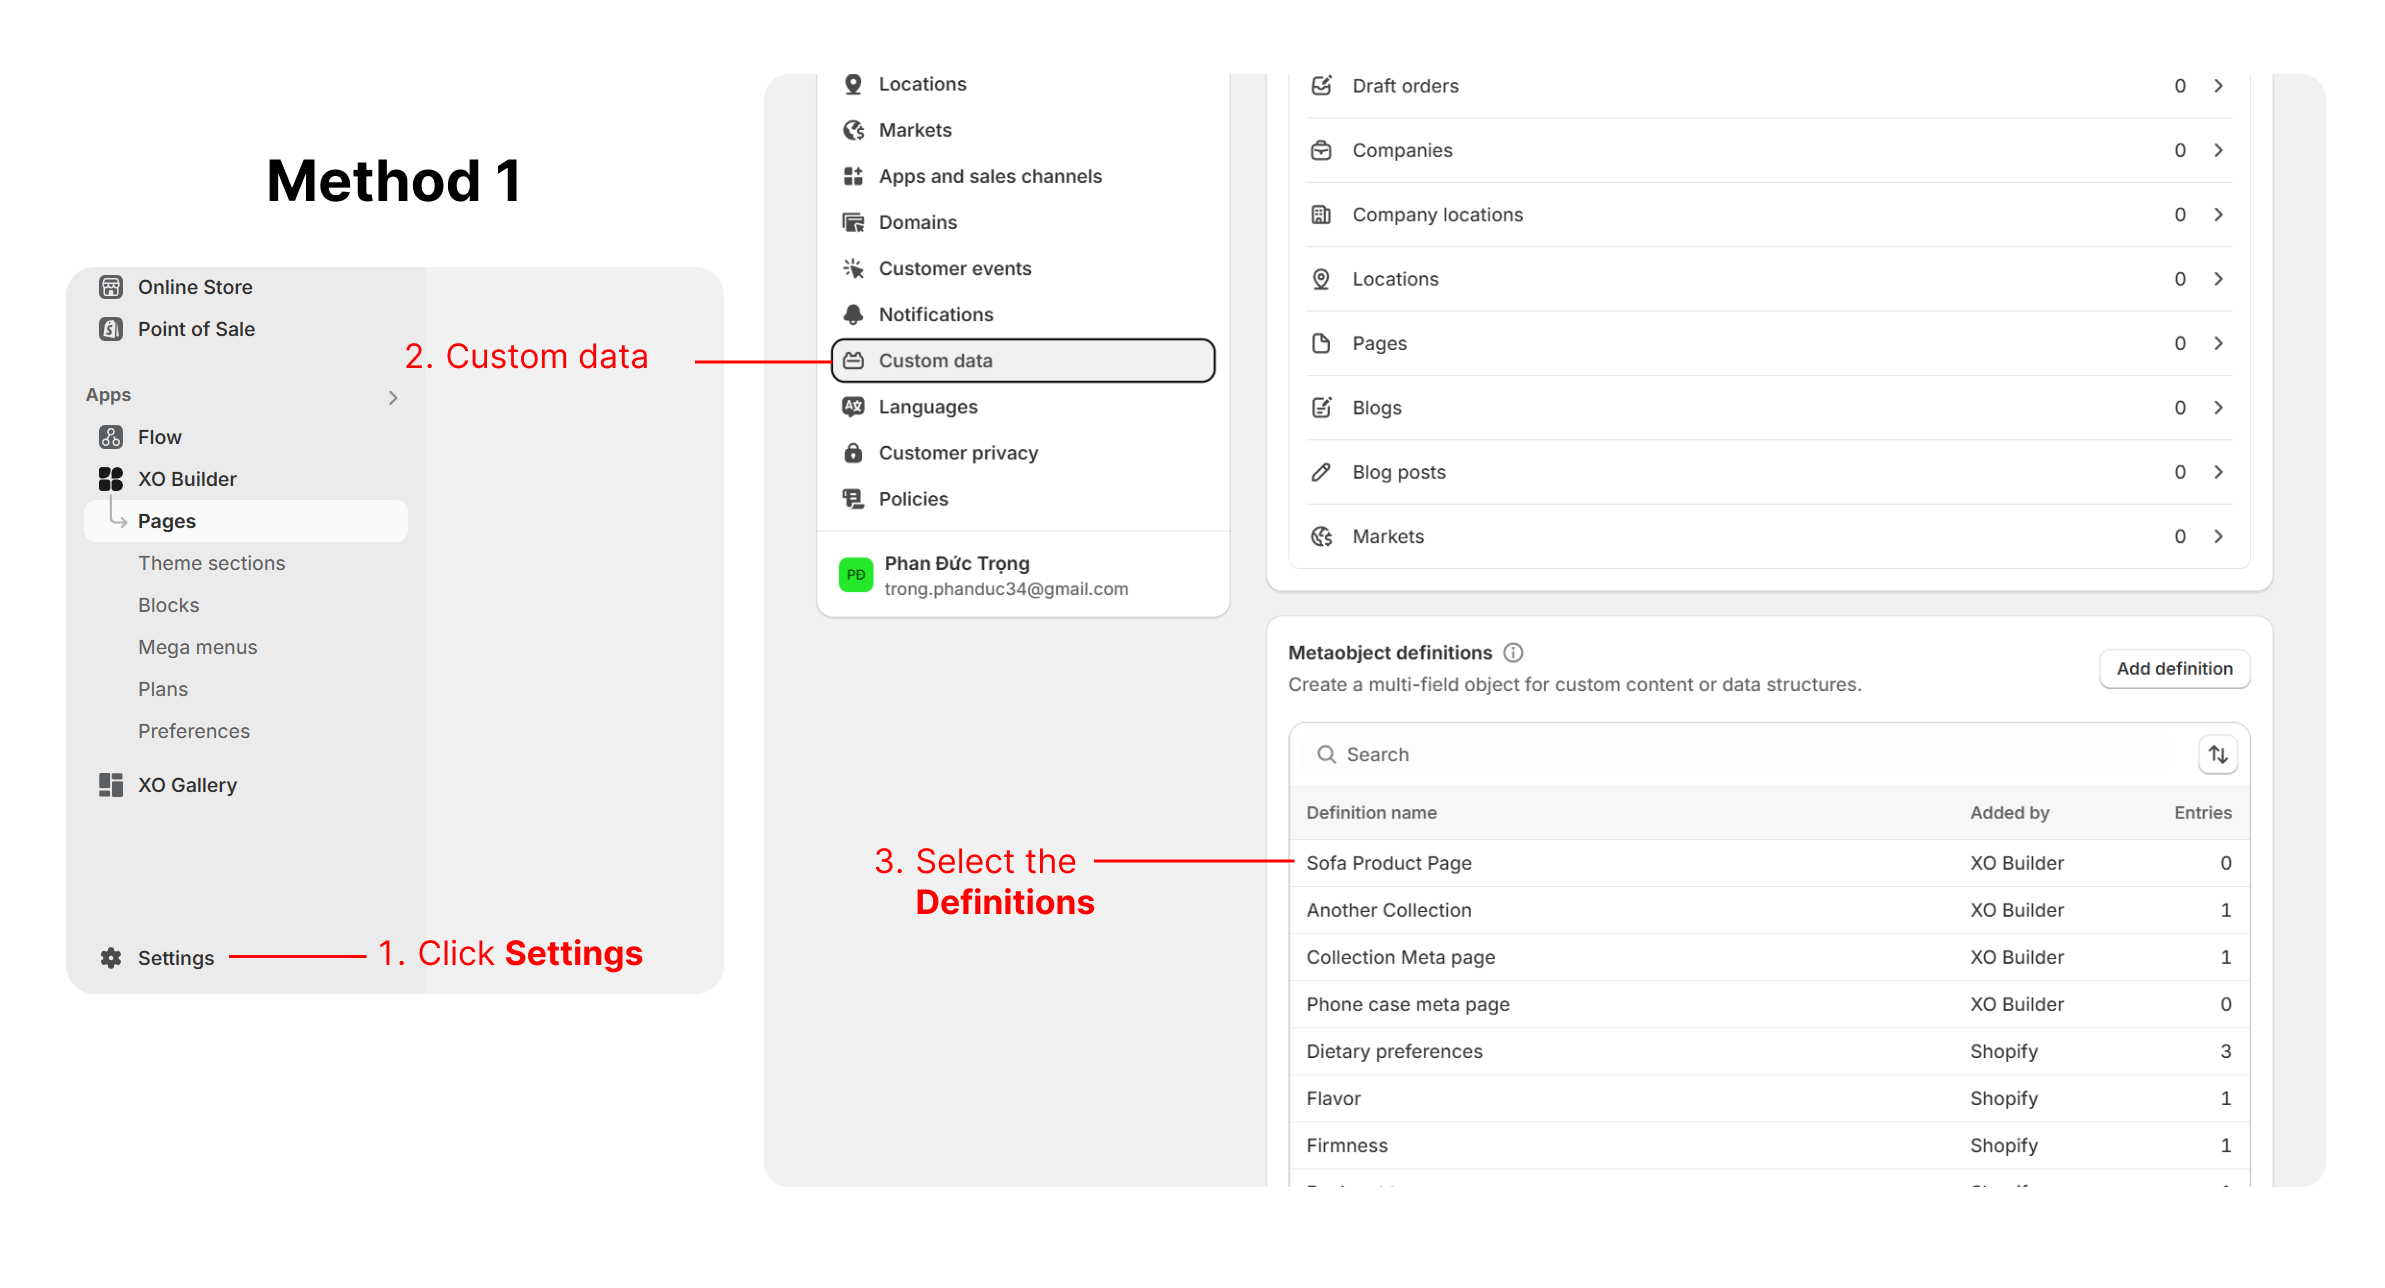
Task: Click the Notifications bell icon
Action: 853,315
